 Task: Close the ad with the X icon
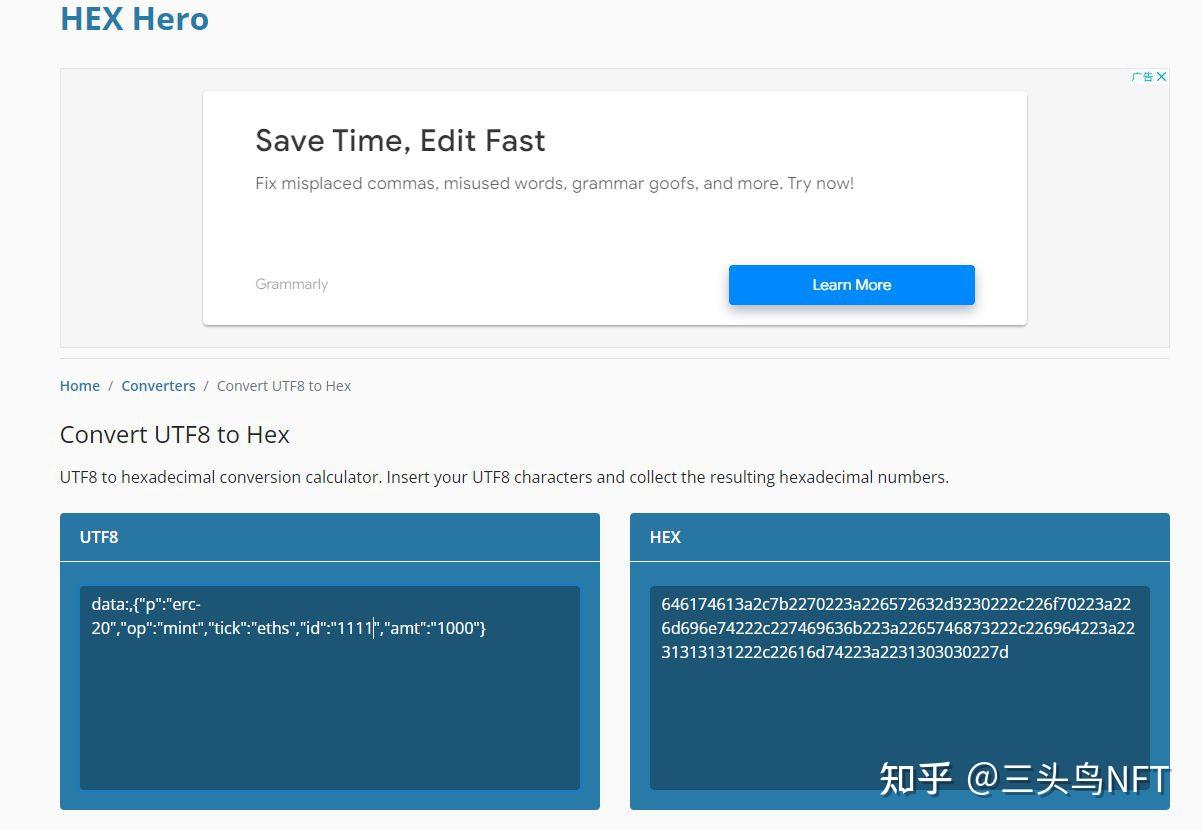click(1161, 77)
